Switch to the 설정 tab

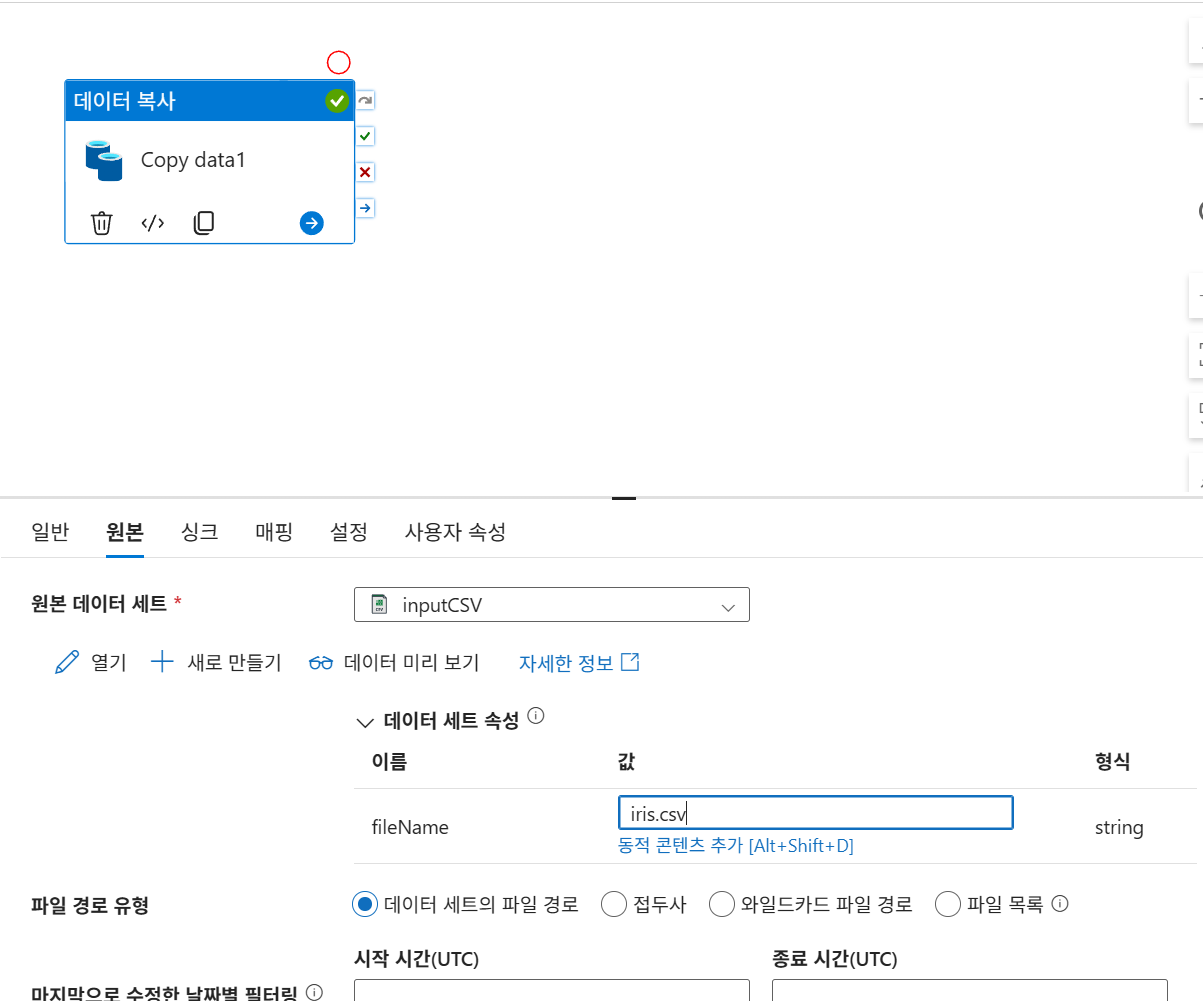tap(349, 532)
